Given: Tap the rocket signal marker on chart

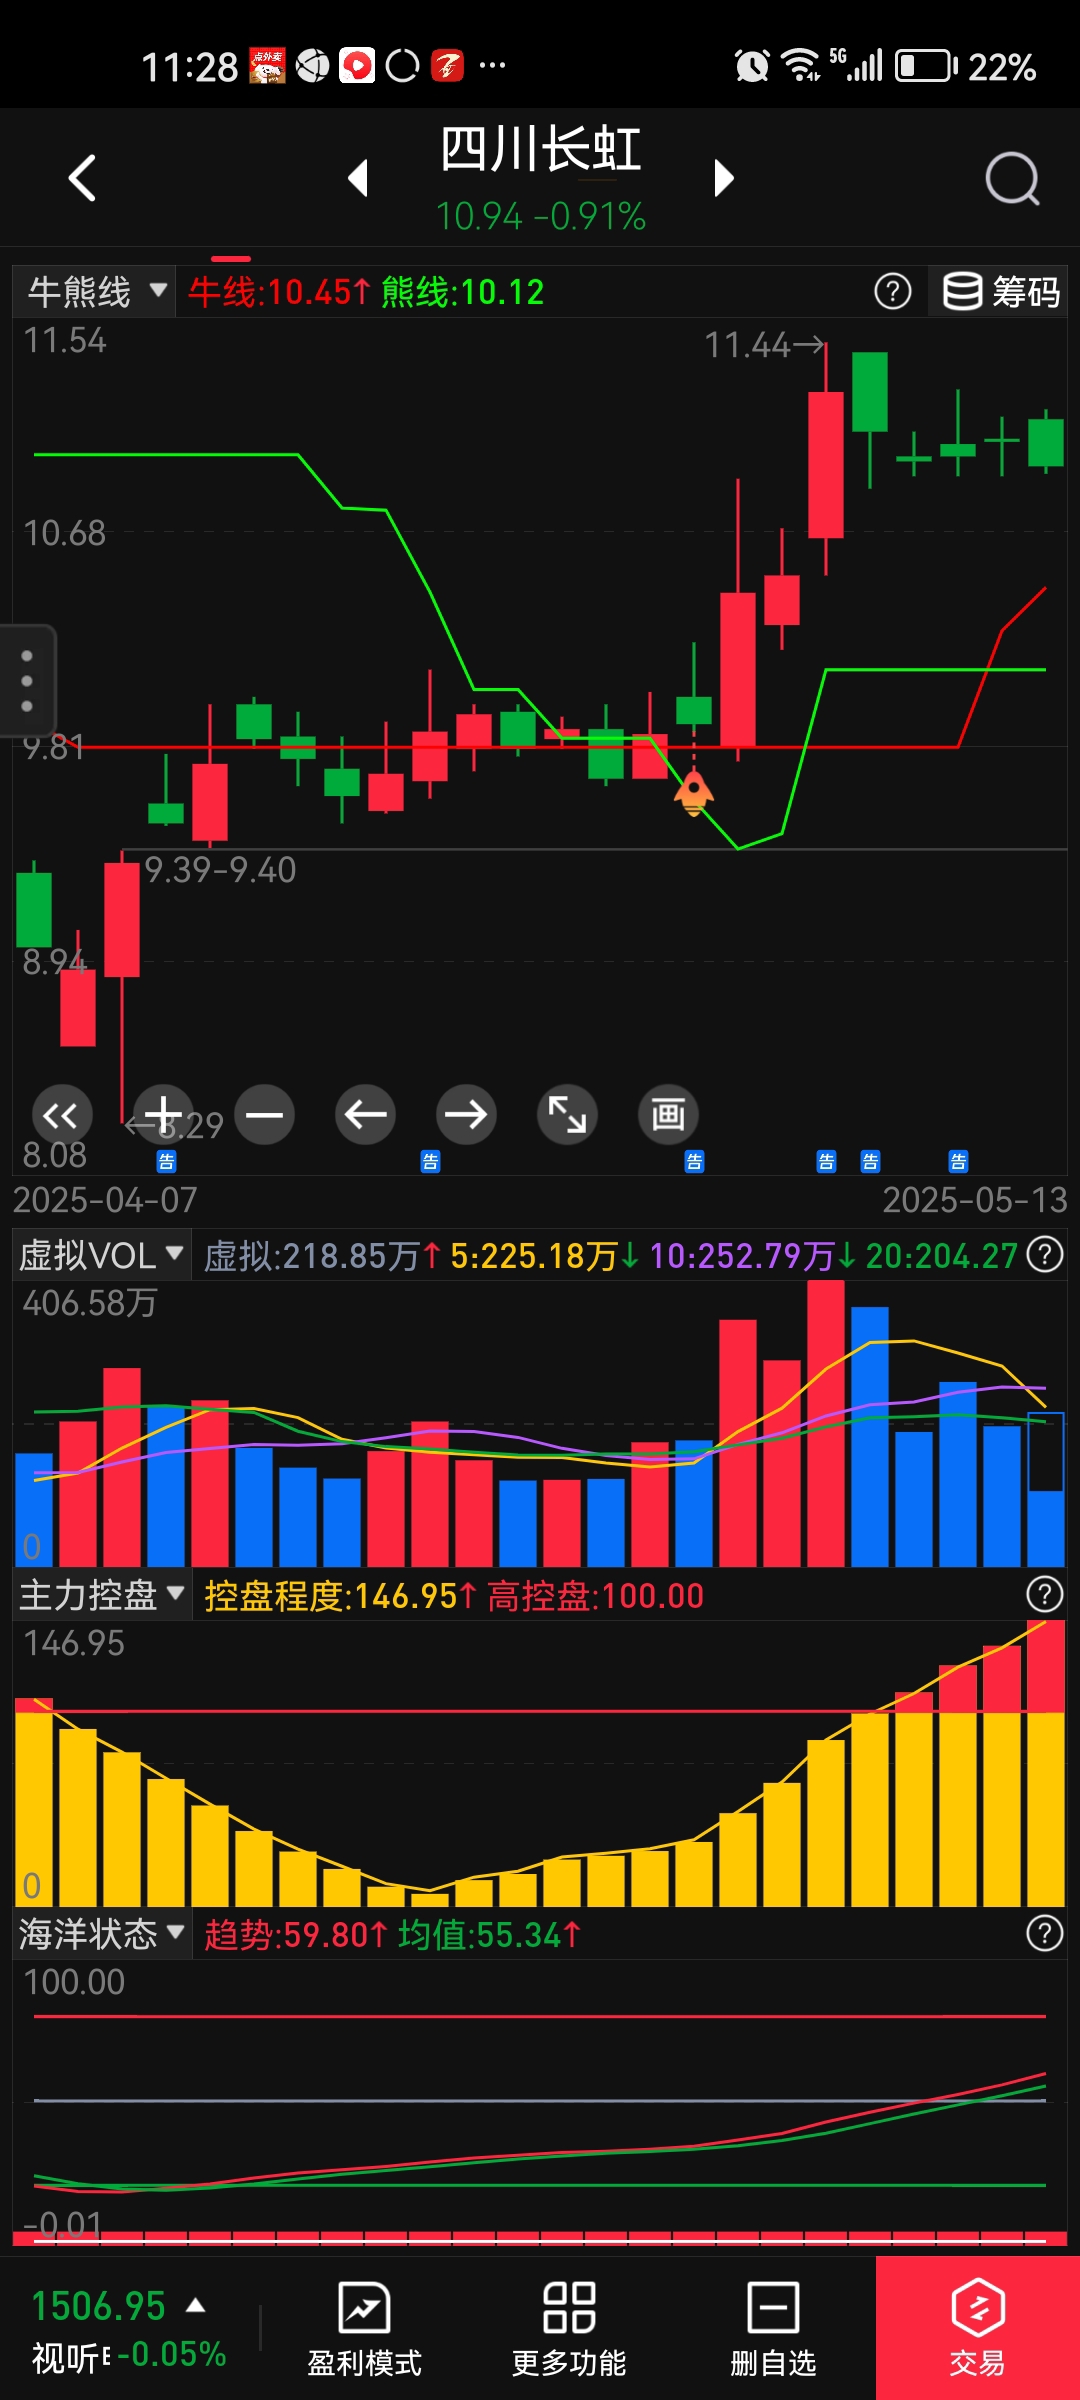Looking at the screenshot, I should point(693,794).
